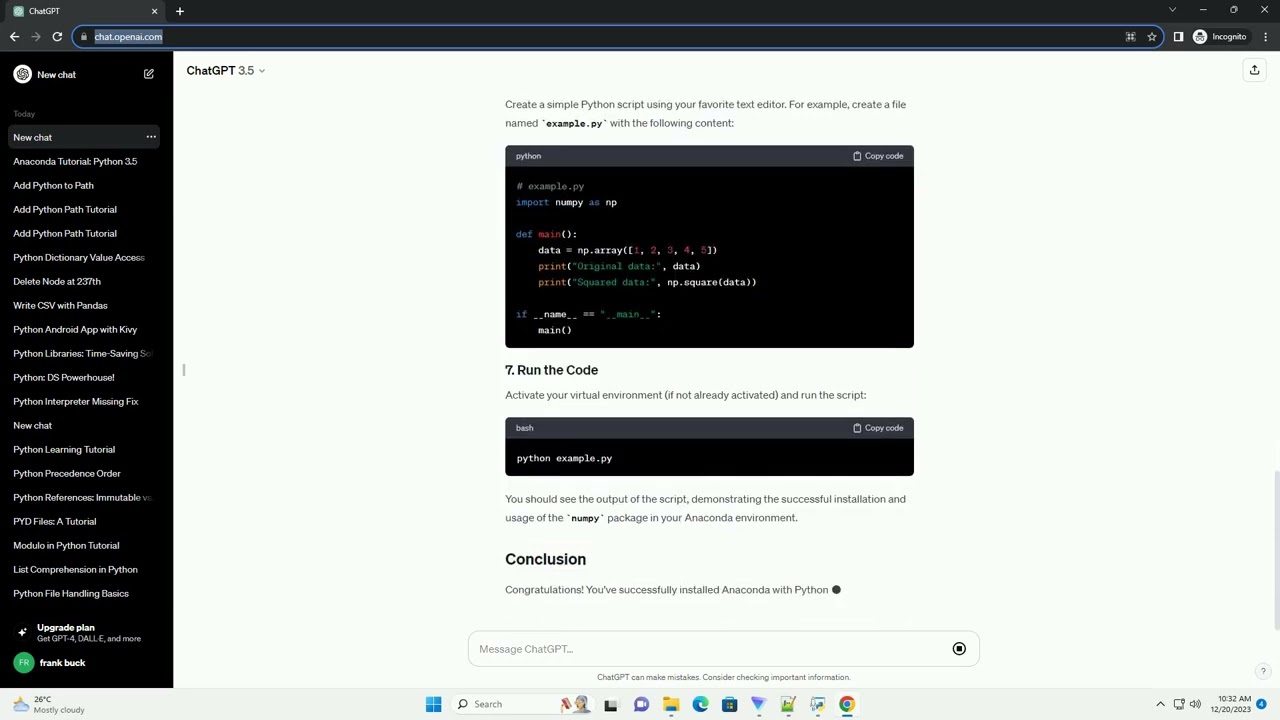Viewport: 1280px width, 720px height.
Task: Go back using the browser back arrow
Action: 14,37
